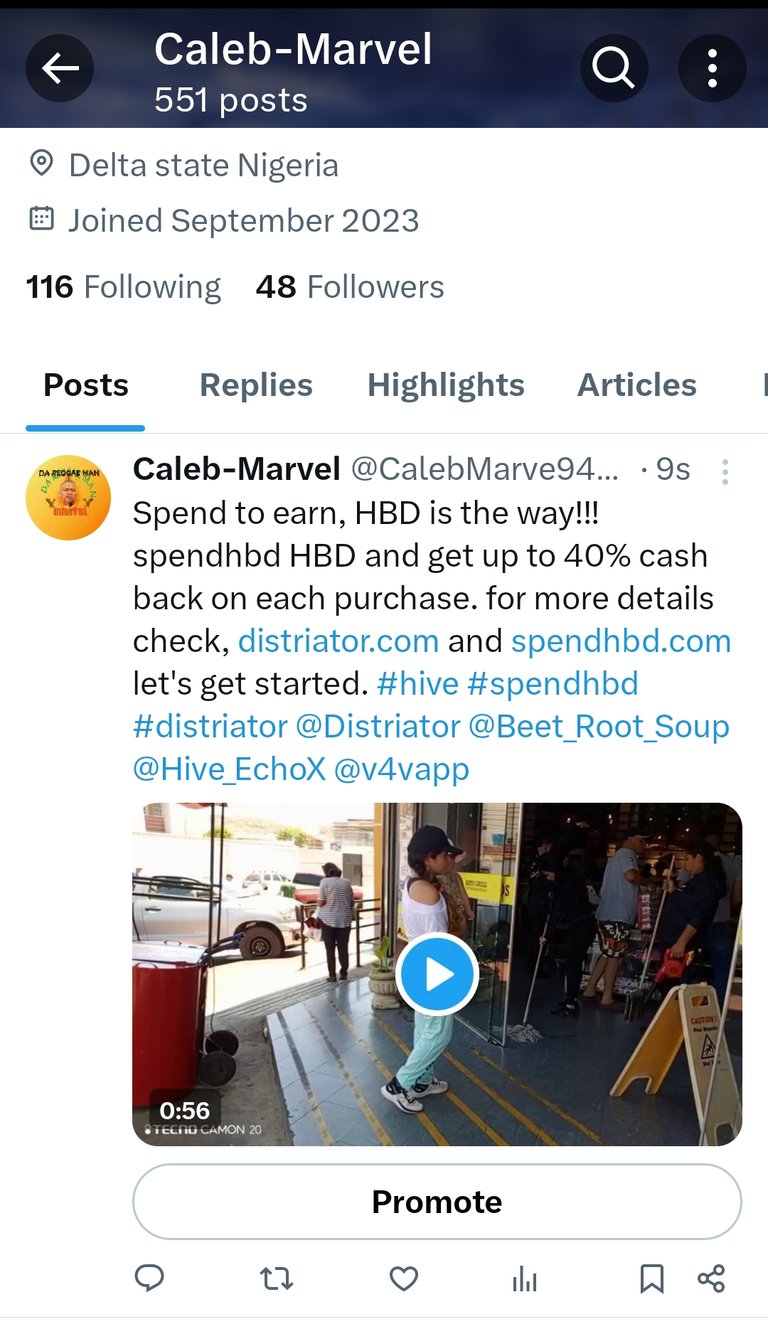
Task: Tap the Promote button
Action: (x=437, y=1201)
